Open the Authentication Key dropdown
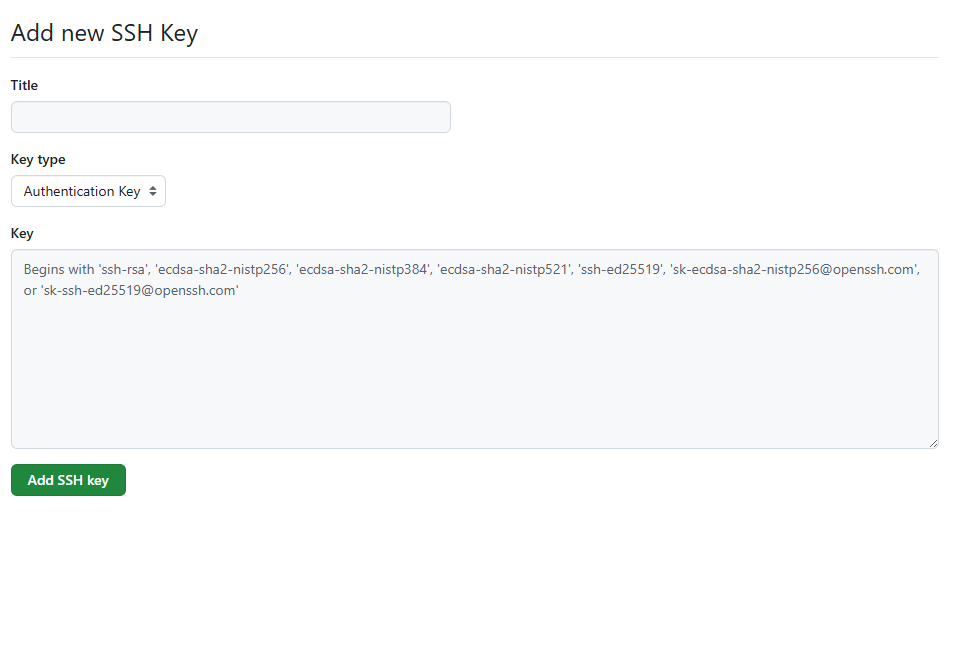The image size is (954, 651). [88, 191]
